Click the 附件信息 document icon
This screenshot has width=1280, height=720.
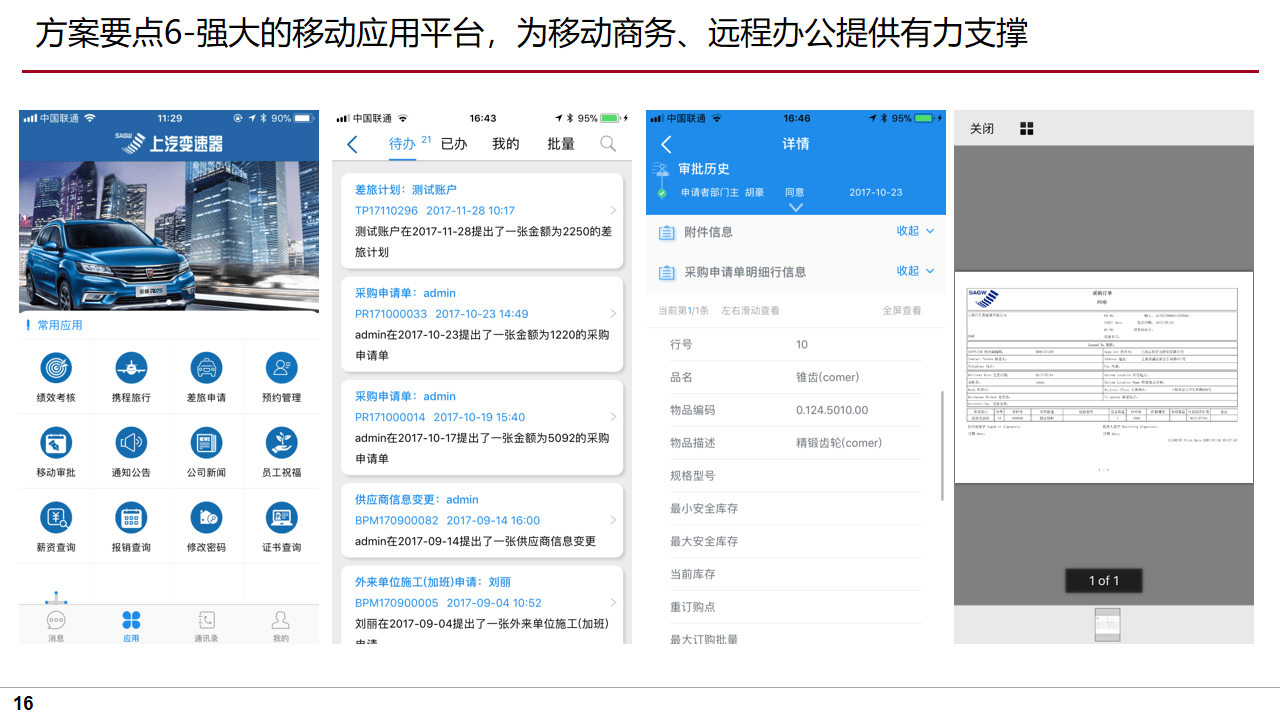(667, 232)
